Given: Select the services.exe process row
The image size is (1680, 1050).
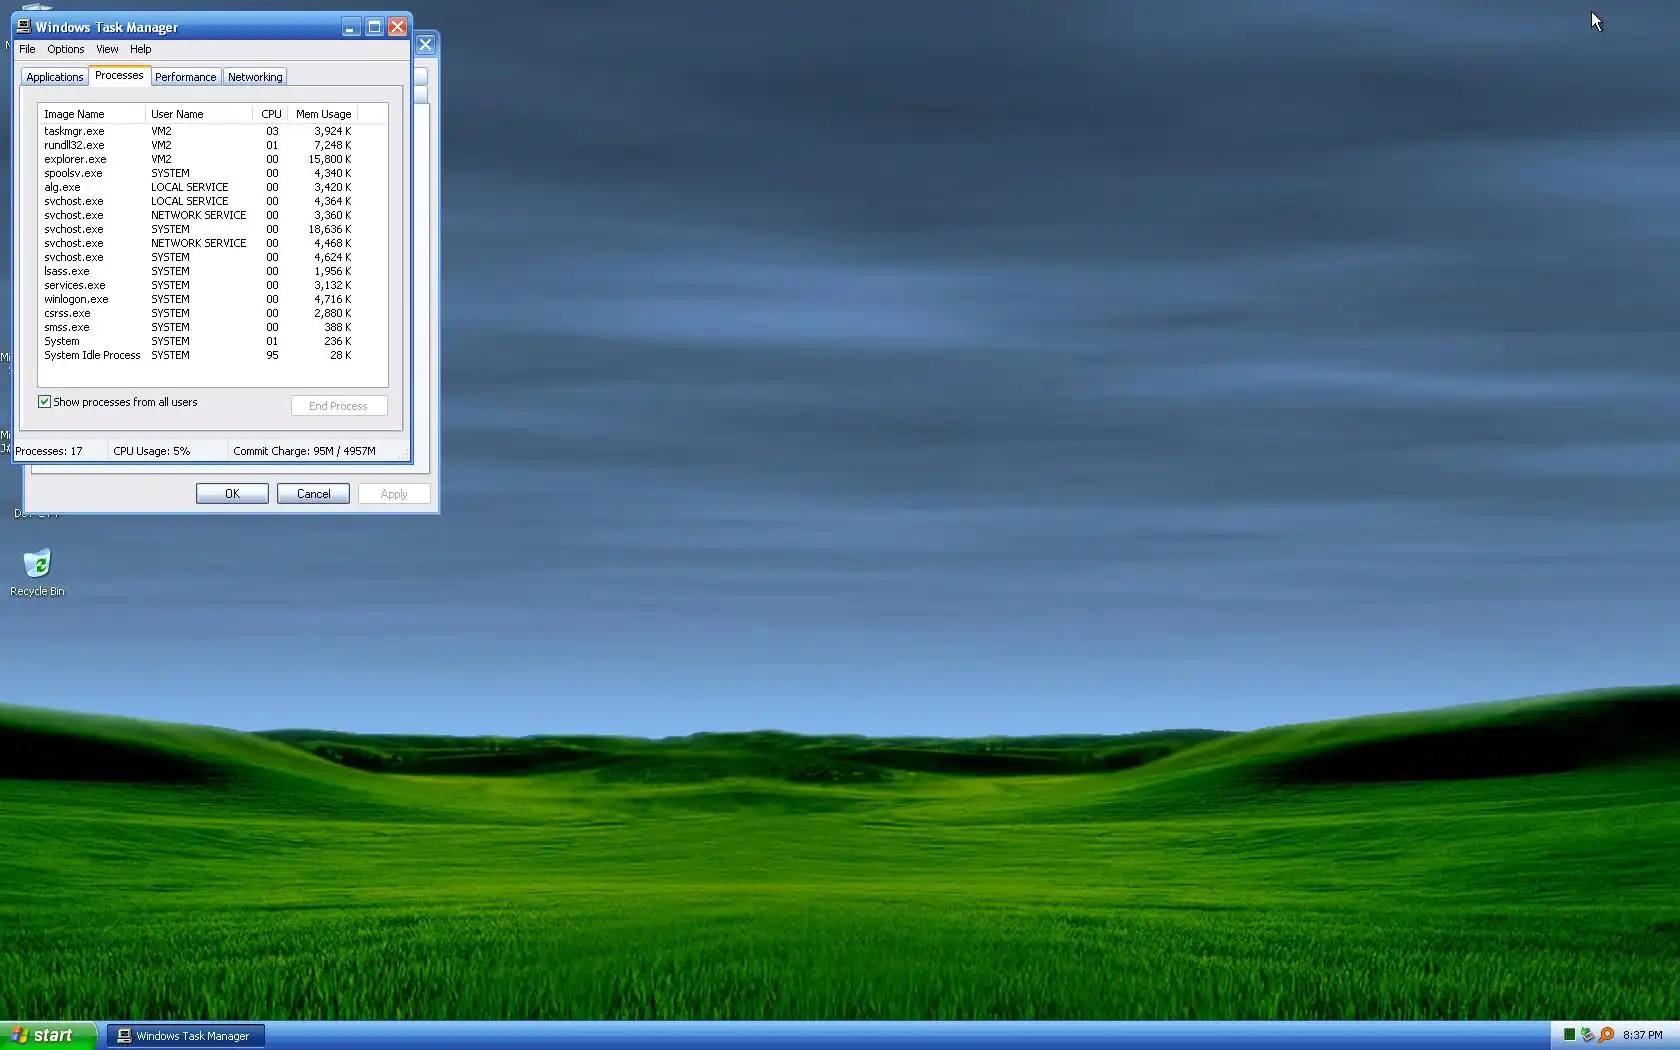Looking at the screenshot, I should pos(198,285).
